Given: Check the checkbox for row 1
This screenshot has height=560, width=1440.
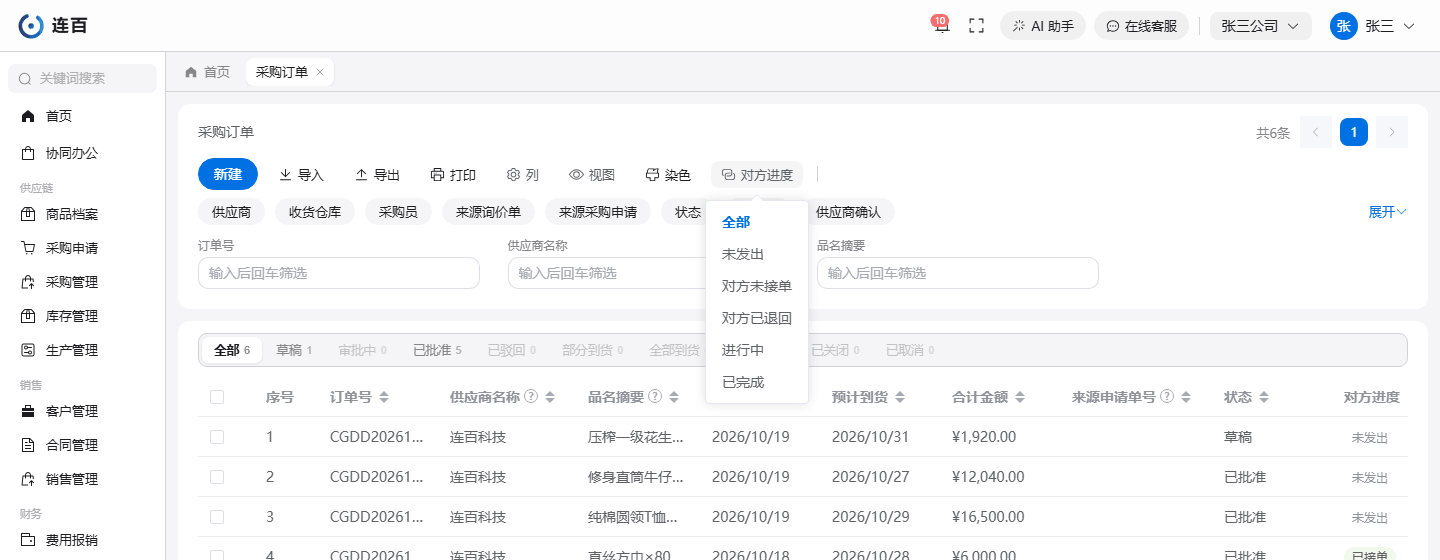Looking at the screenshot, I should tap(217, 437).
